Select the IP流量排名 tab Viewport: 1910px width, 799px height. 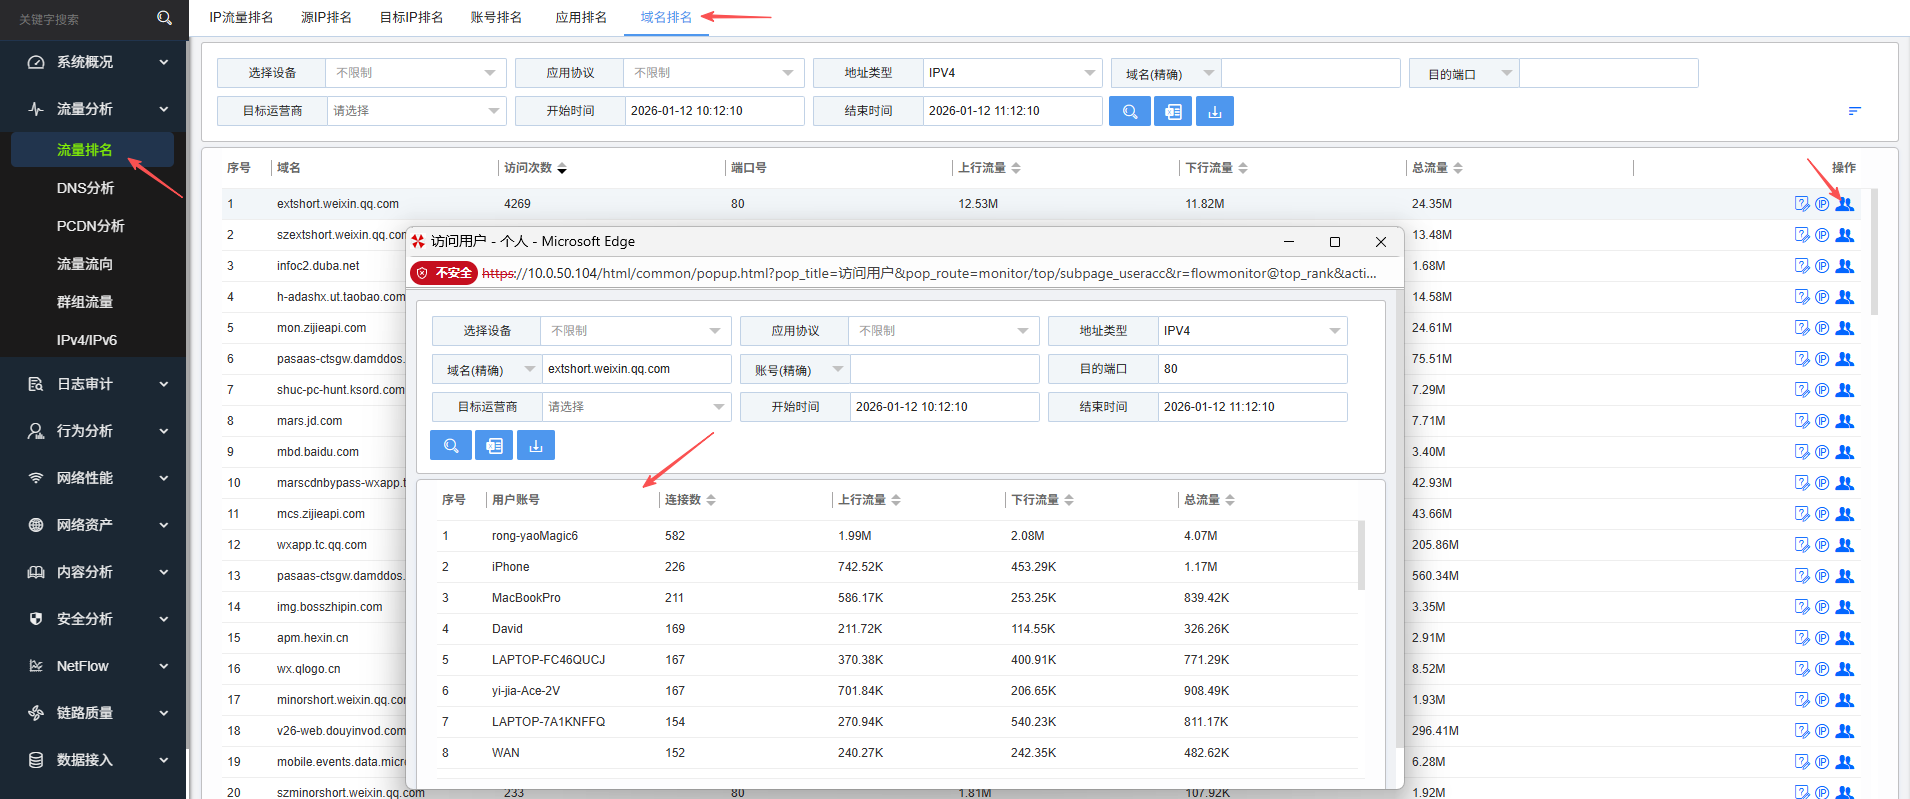coord(241,17)
